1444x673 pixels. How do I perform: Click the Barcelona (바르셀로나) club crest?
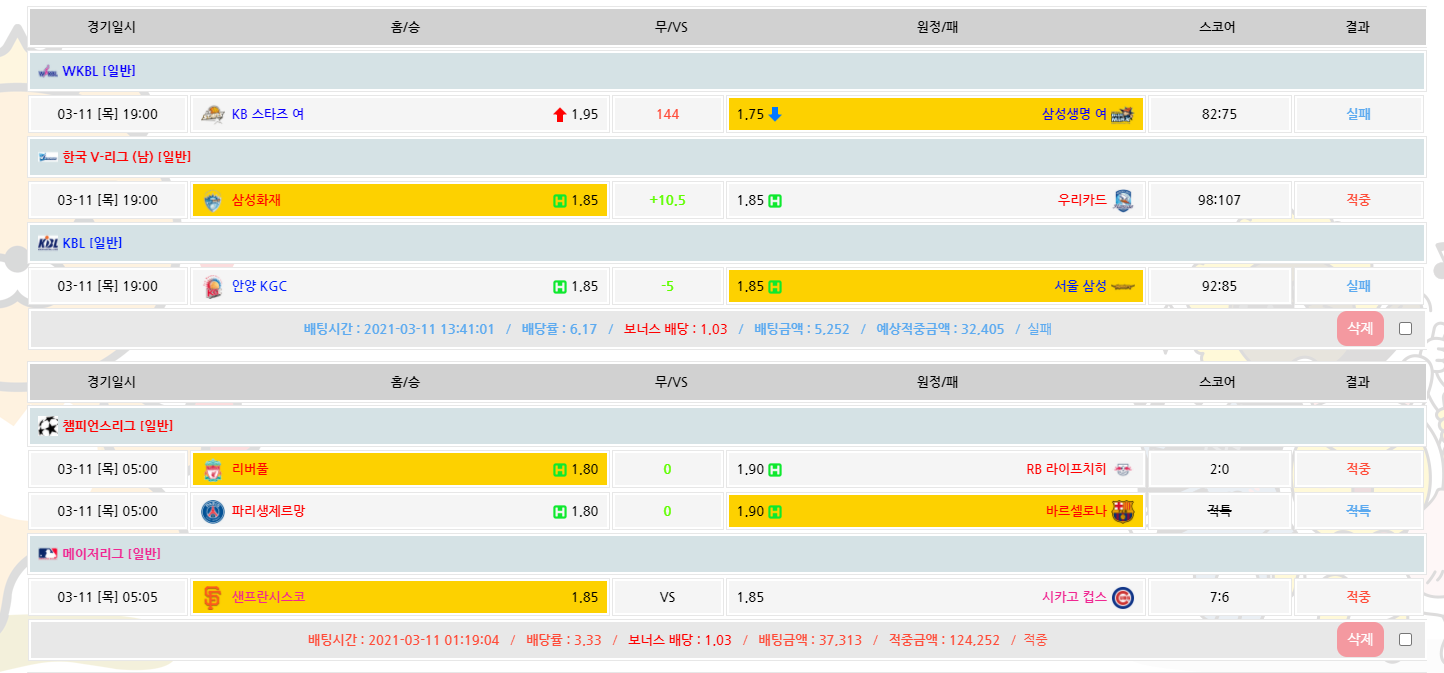(x=1123, y=512)
